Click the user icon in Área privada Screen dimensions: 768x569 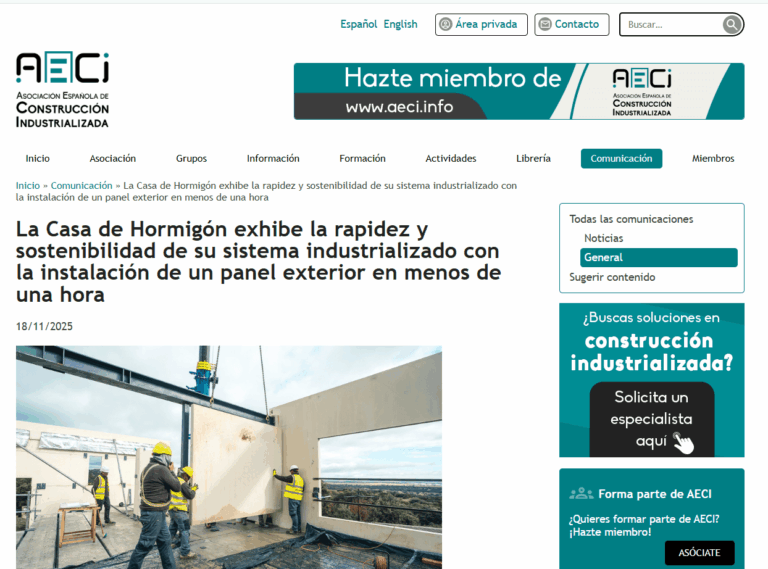[x=445, y=24]
